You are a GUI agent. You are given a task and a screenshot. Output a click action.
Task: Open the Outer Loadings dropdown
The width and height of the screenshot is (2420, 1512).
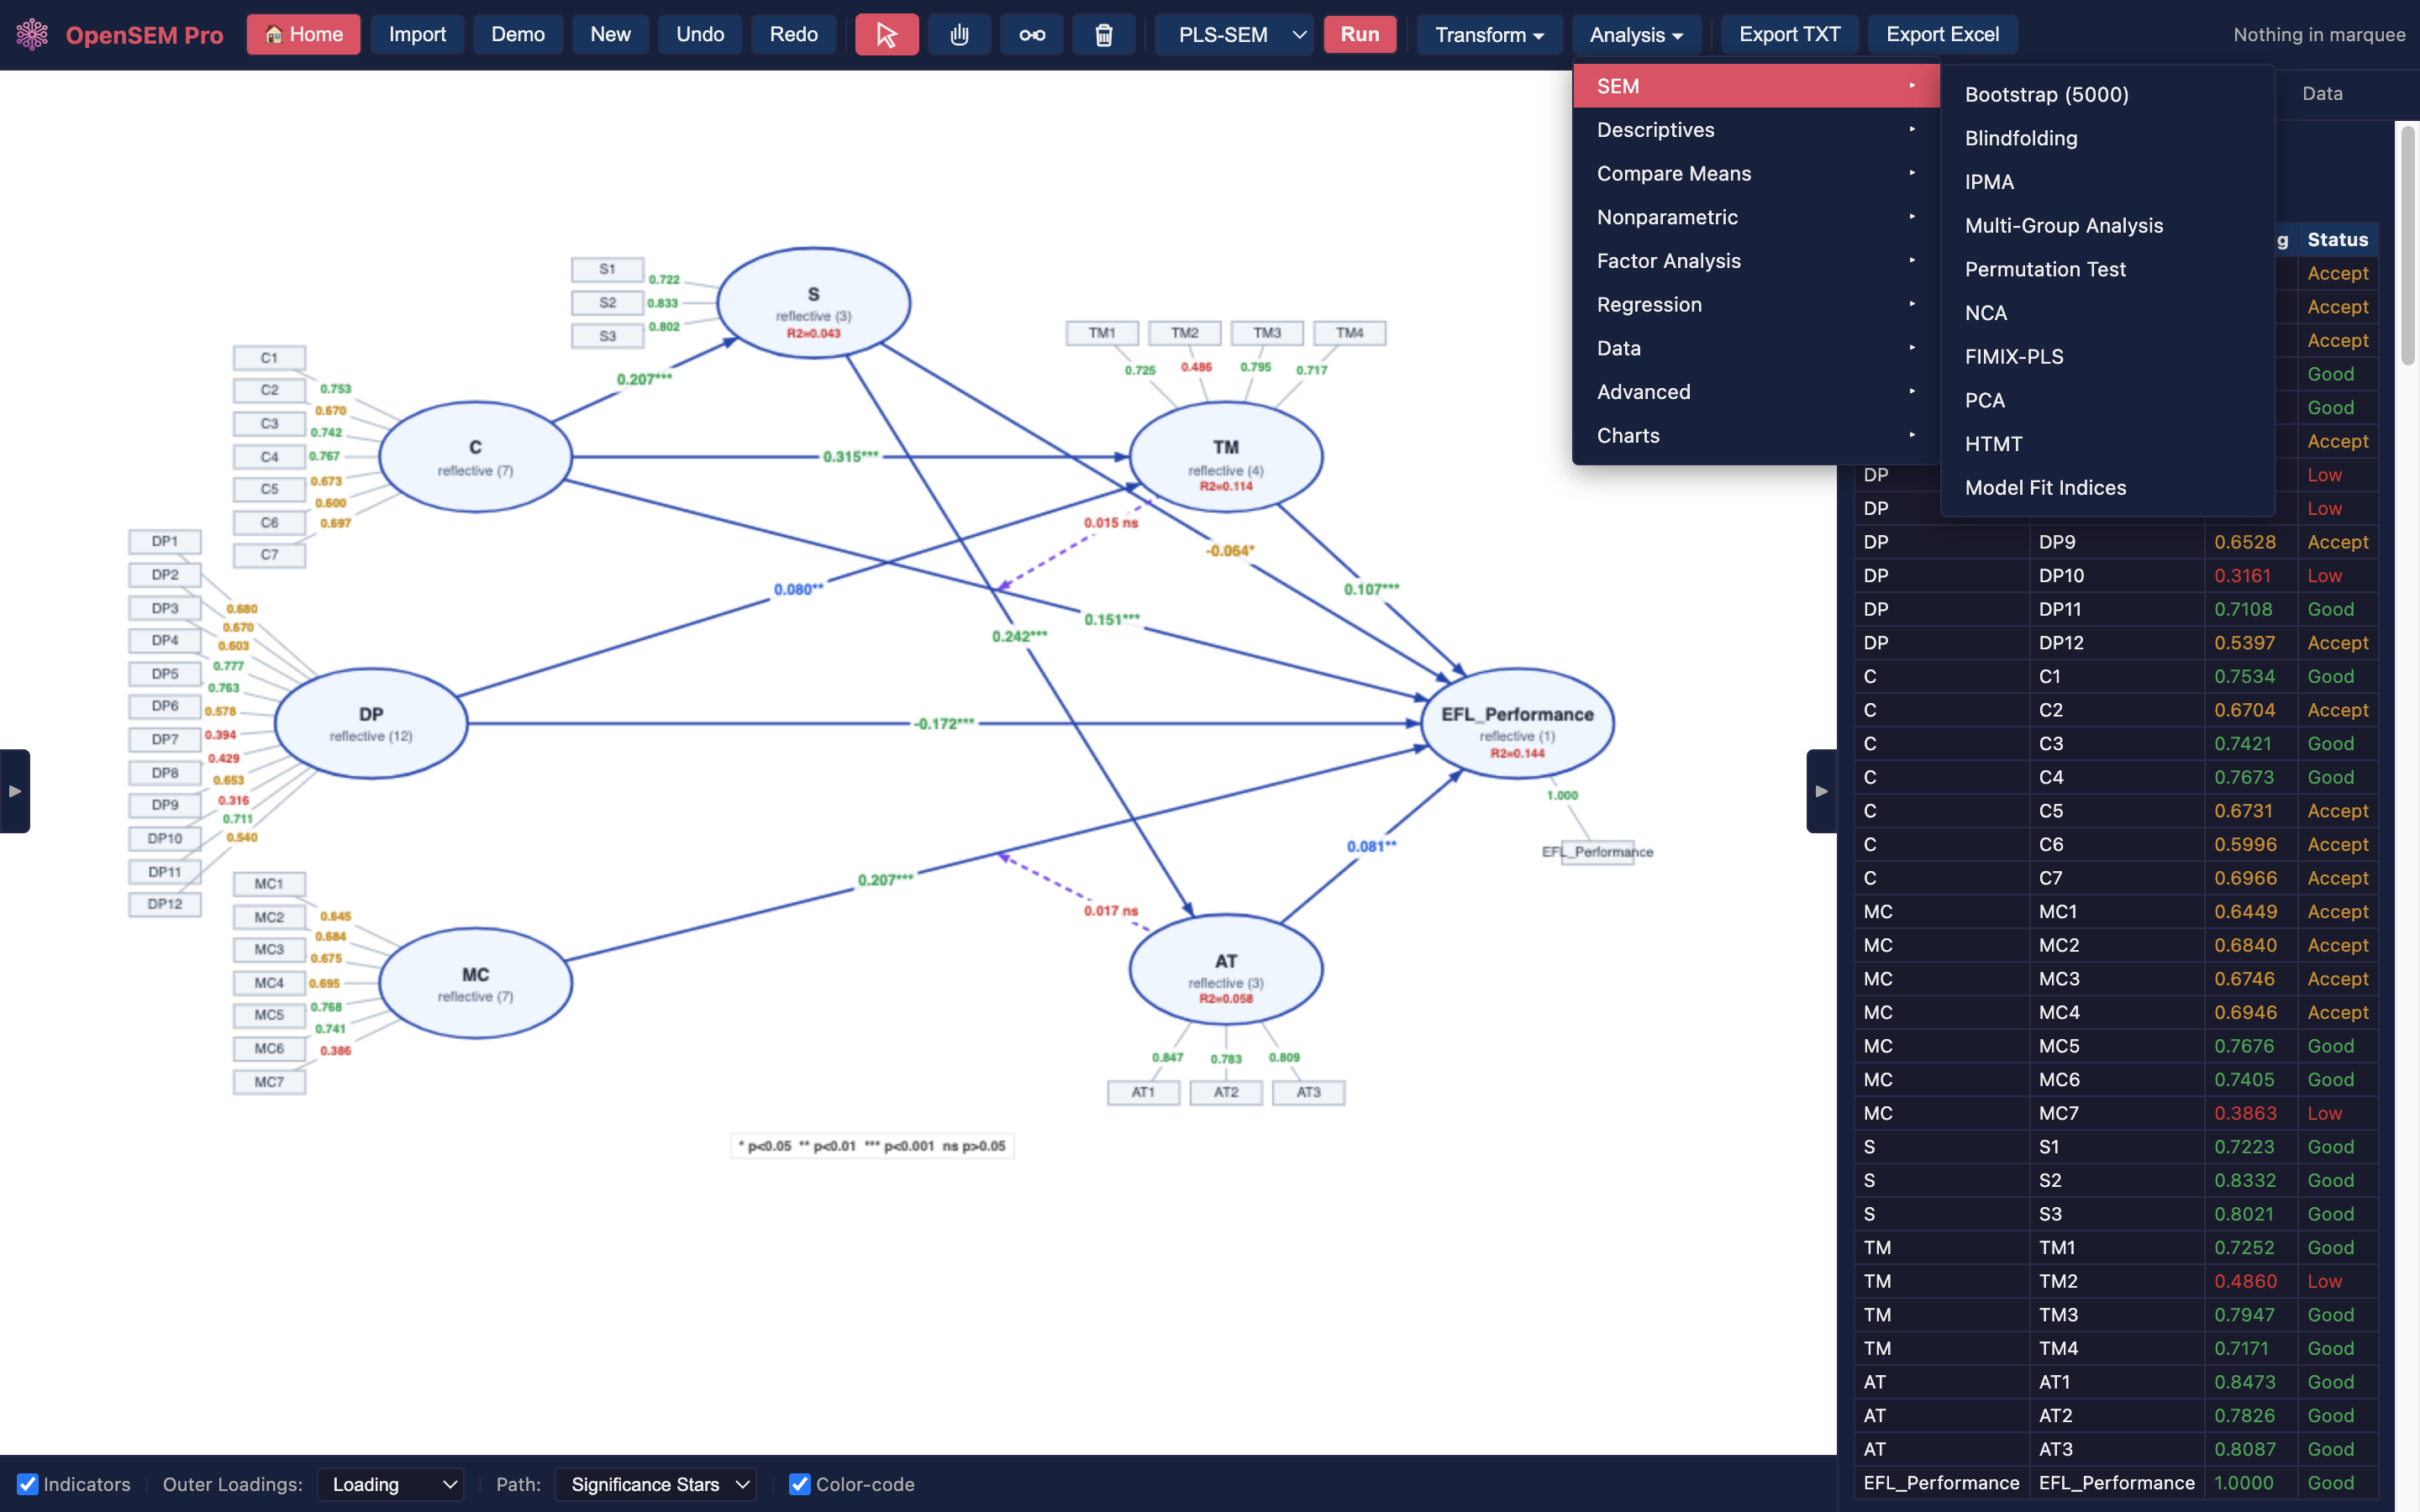tap(390, 1484)
